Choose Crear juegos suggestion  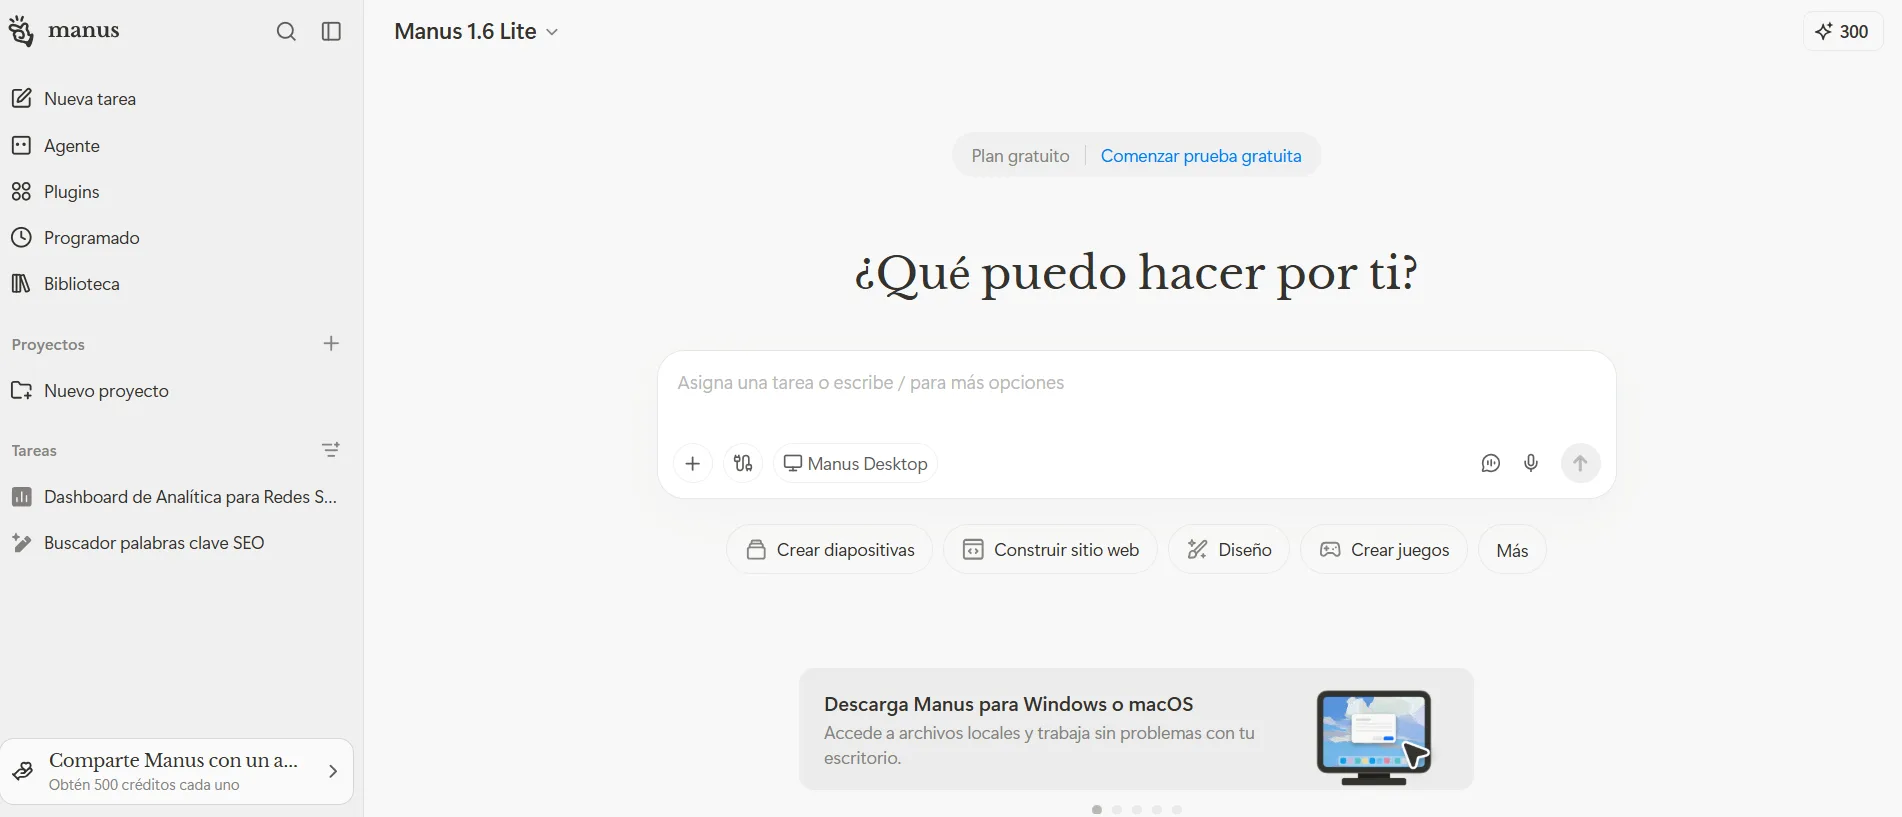pyautogui.click(x=1384, y=550)
